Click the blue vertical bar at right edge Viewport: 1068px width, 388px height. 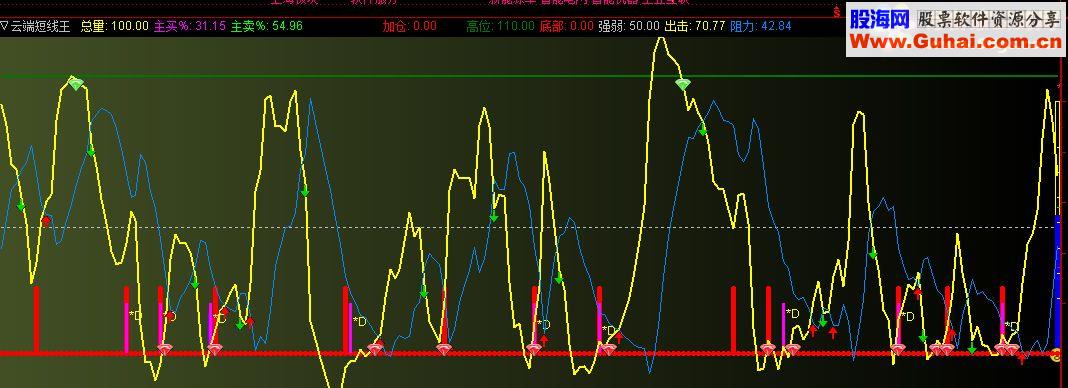(1057, 282)
